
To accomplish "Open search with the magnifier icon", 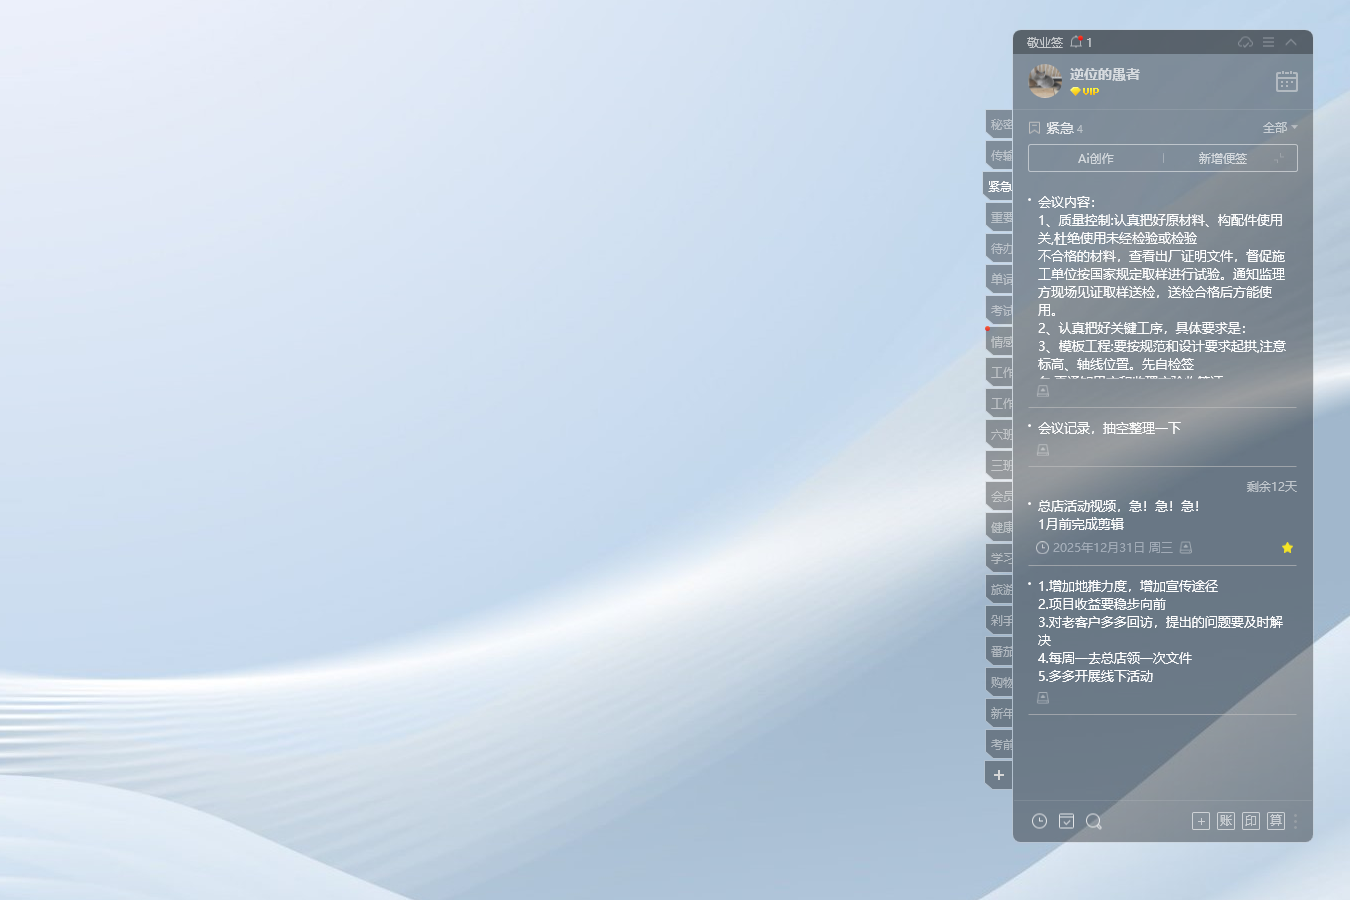I will 1094,821.
